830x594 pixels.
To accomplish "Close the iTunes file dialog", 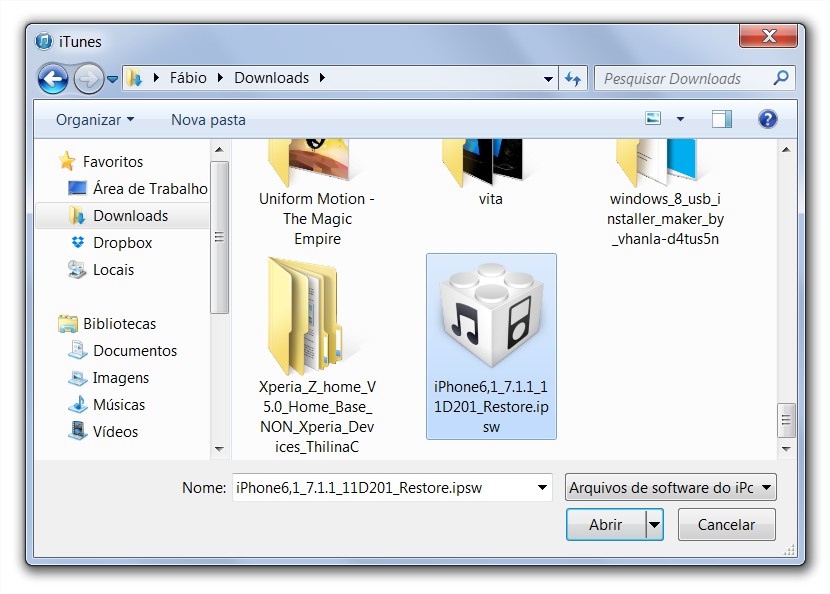I will pos(769,35).
